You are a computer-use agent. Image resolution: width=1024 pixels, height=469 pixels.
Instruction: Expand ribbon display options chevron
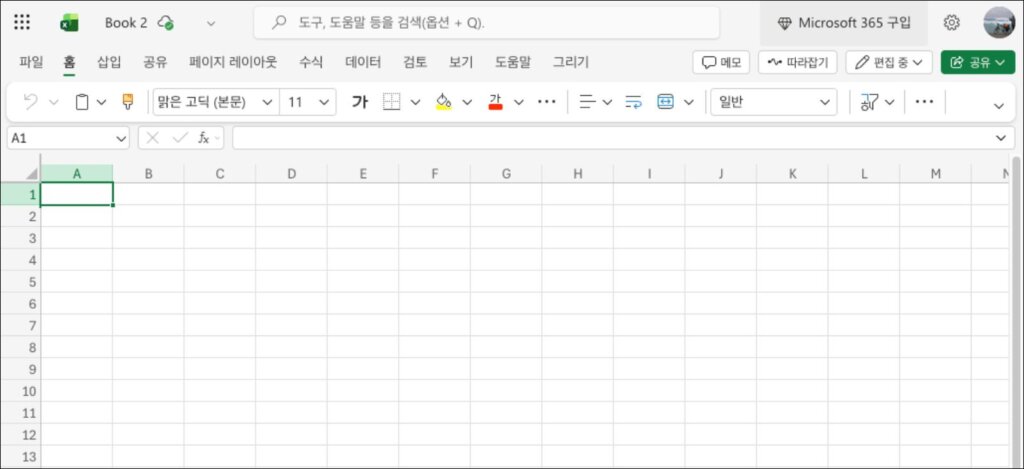tap(999, 106)
